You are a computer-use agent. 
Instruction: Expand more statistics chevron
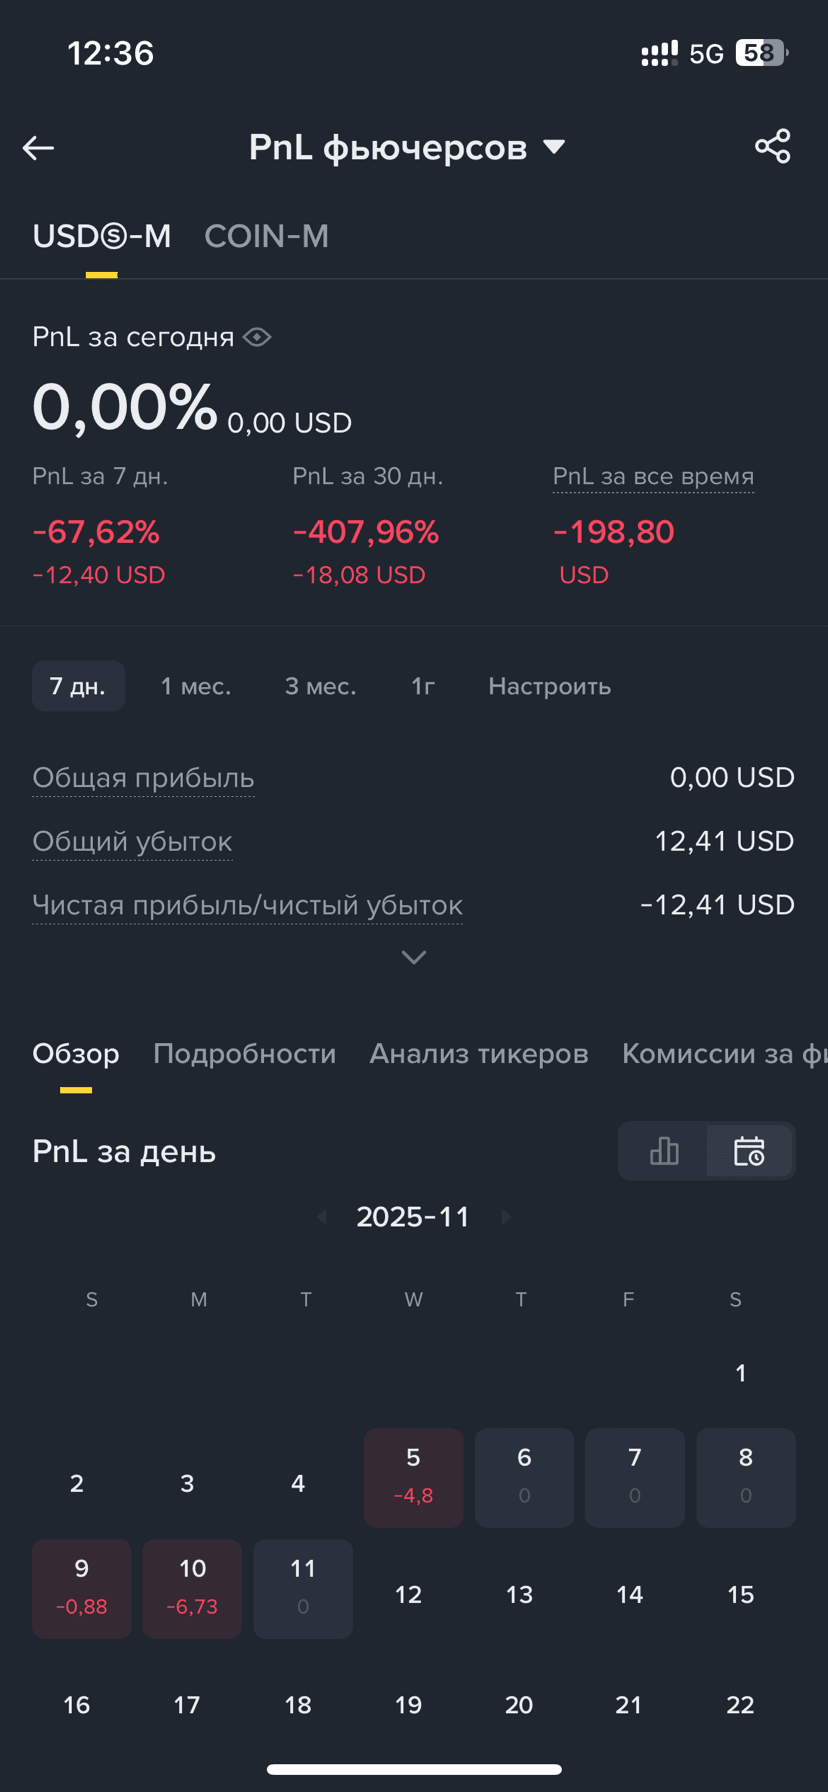pos(413,958)
